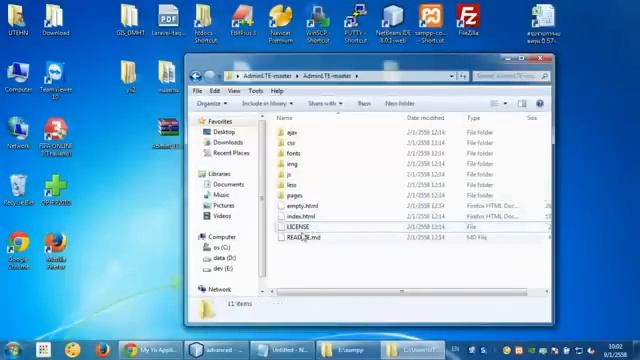The height and width of the screenshot is (360, 640).
Task: Open the NetBeans IDE desktop icon
Action: 393,24
